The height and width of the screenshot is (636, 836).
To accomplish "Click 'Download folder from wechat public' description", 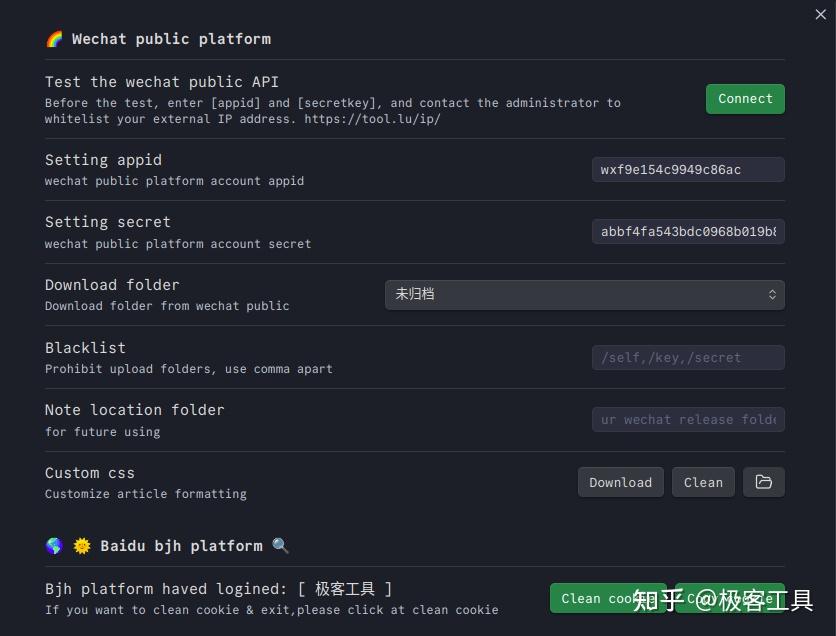I will point(167,306).
